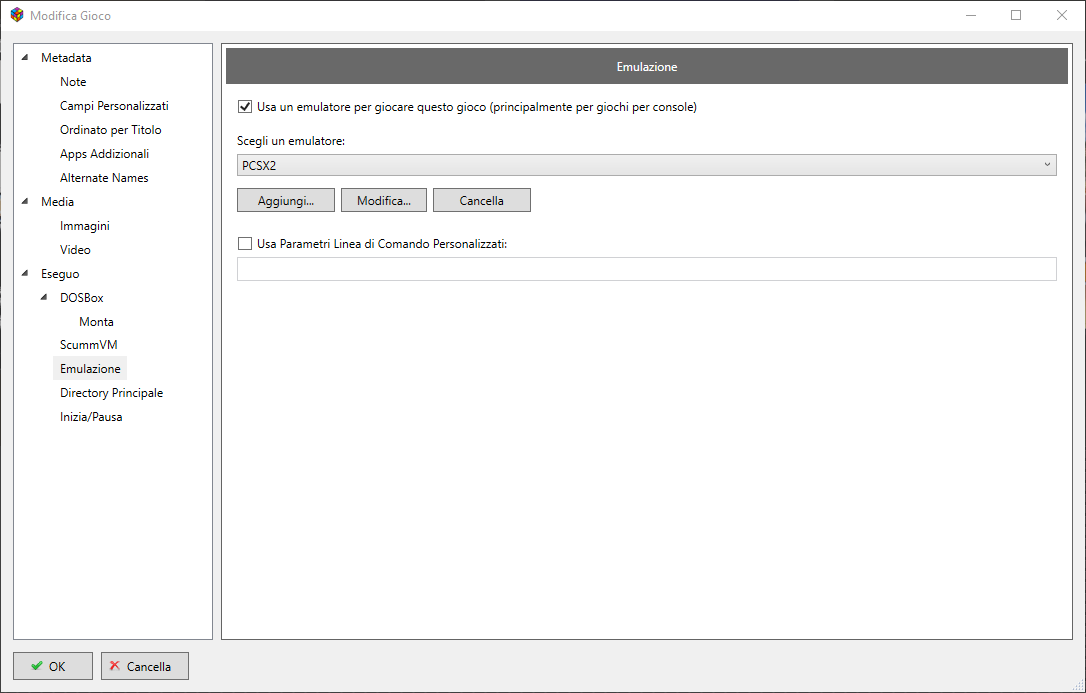This screenshot has height=693, width=1086.
Task: Click the bottom Cancella dialog button
Action: pos(145,666)
